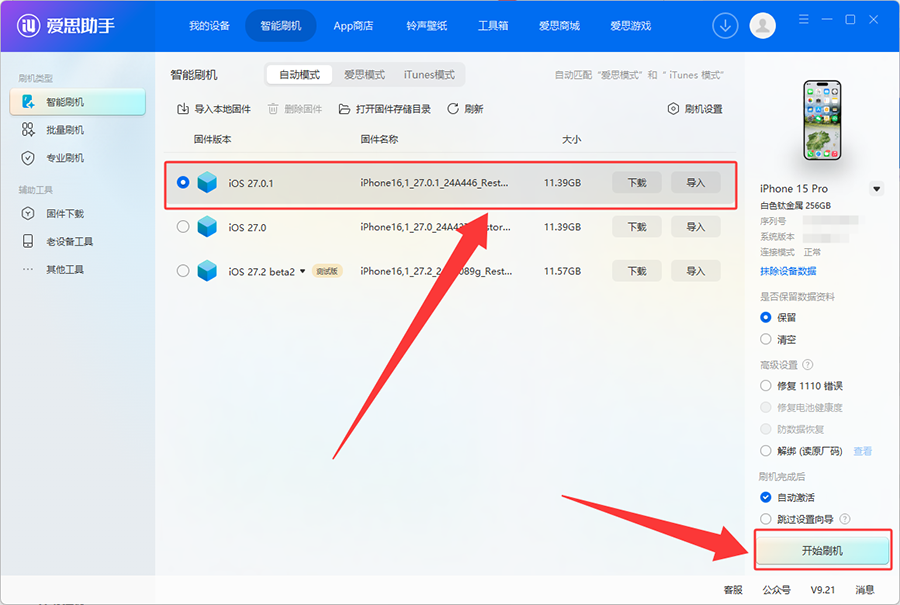Open the download manager arrow icon
This screenshot has width=900, height=605.
(x=725, y=26)
